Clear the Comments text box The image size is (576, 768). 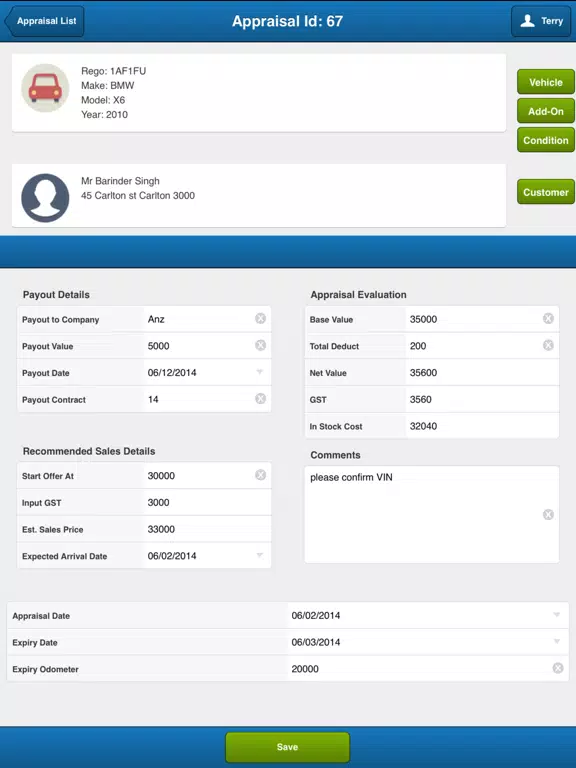pos(548,515)
